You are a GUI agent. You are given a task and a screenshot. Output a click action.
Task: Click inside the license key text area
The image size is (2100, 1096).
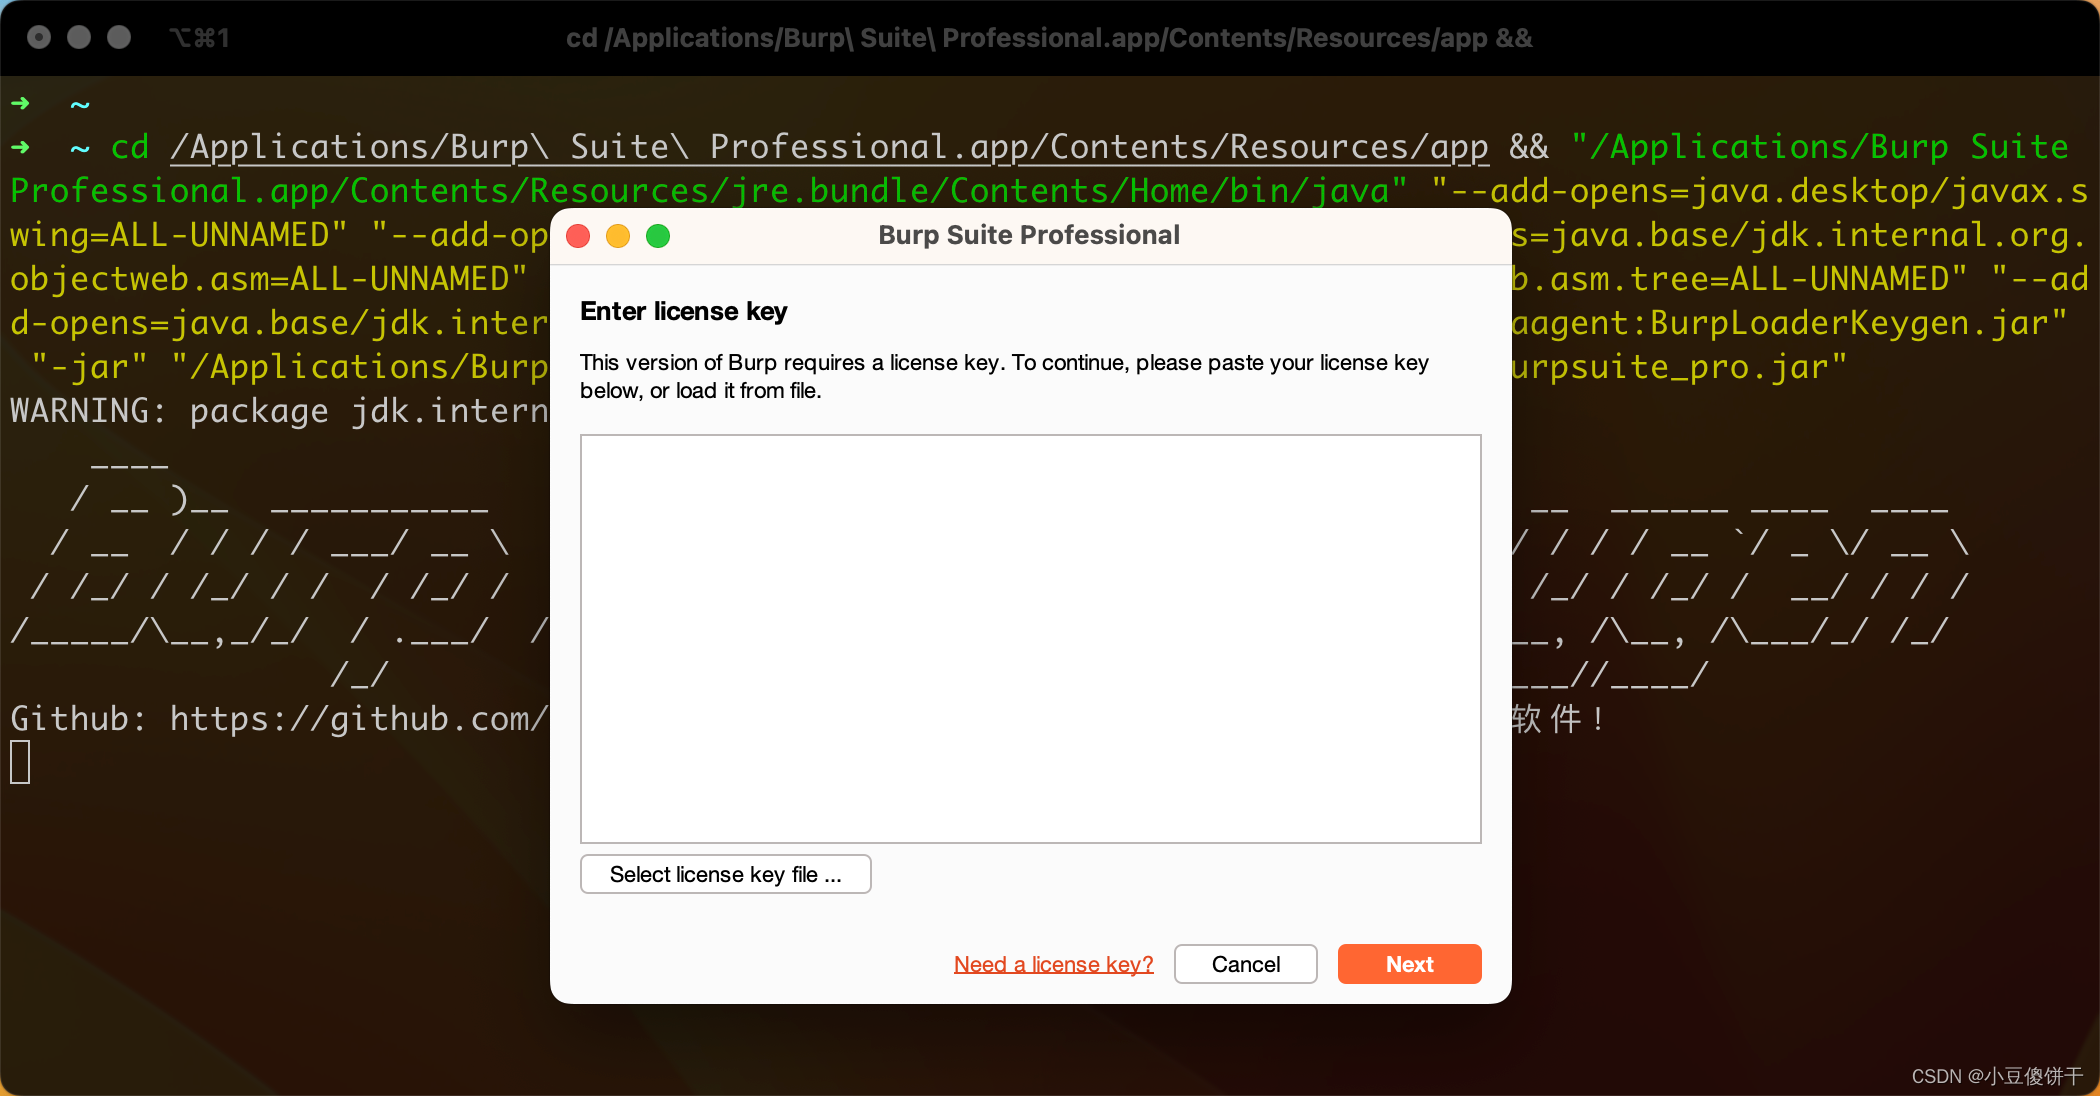1030,638
